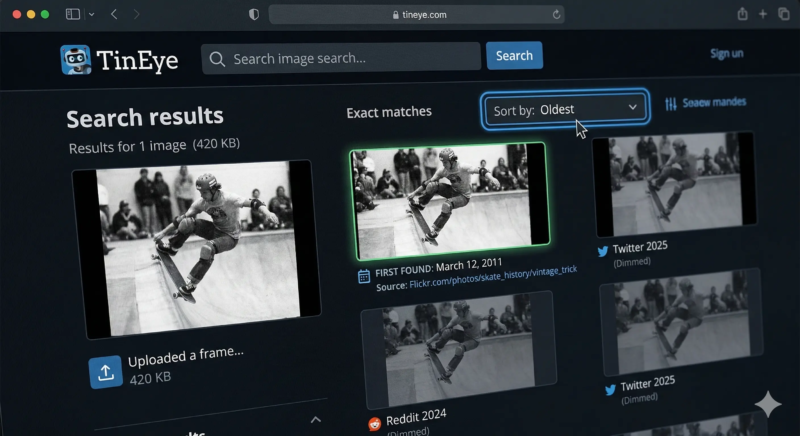
Task: Click the blue upload arrow icon
Action: [x=106, y=372]
